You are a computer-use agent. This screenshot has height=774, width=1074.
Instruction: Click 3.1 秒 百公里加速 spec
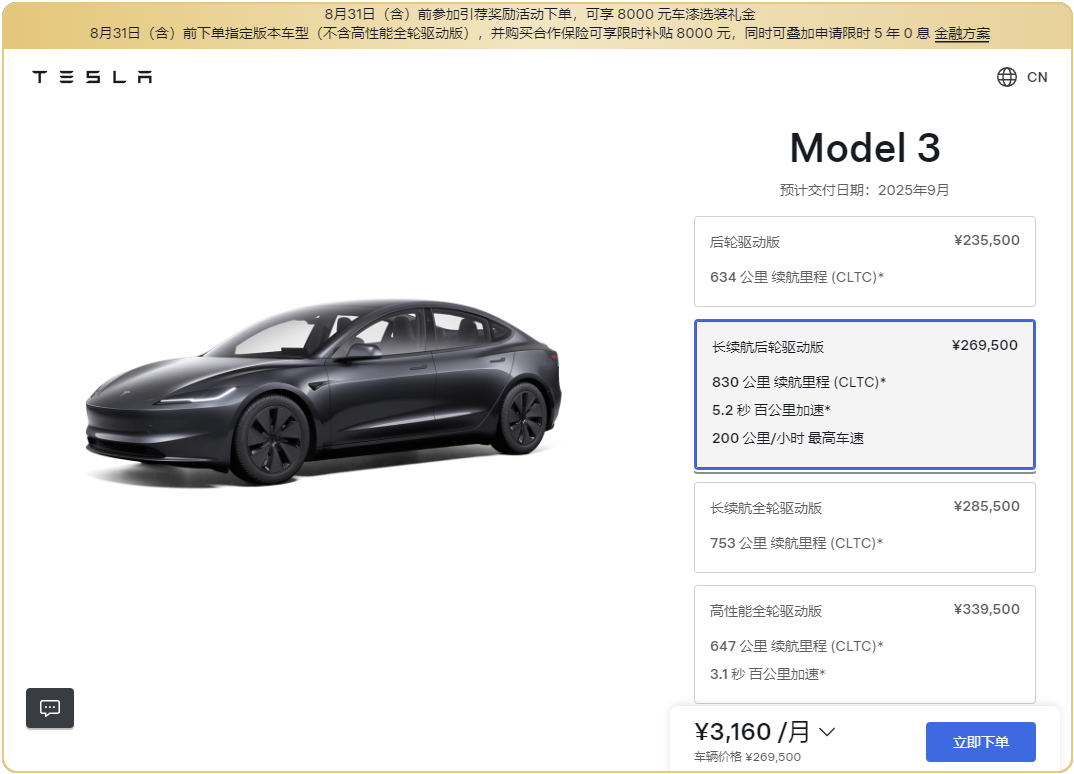click(x=767, y=674)
